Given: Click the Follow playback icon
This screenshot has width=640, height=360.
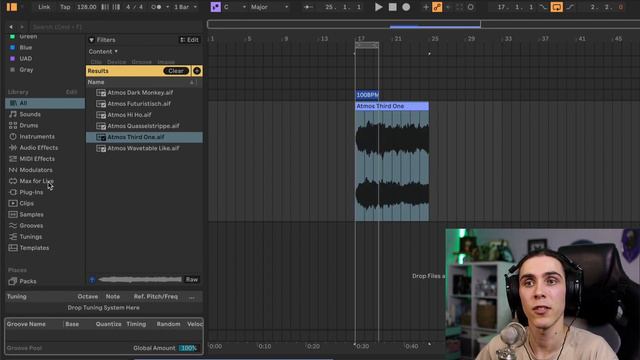Looking at the screenshot, I should [x=308, y=7].
